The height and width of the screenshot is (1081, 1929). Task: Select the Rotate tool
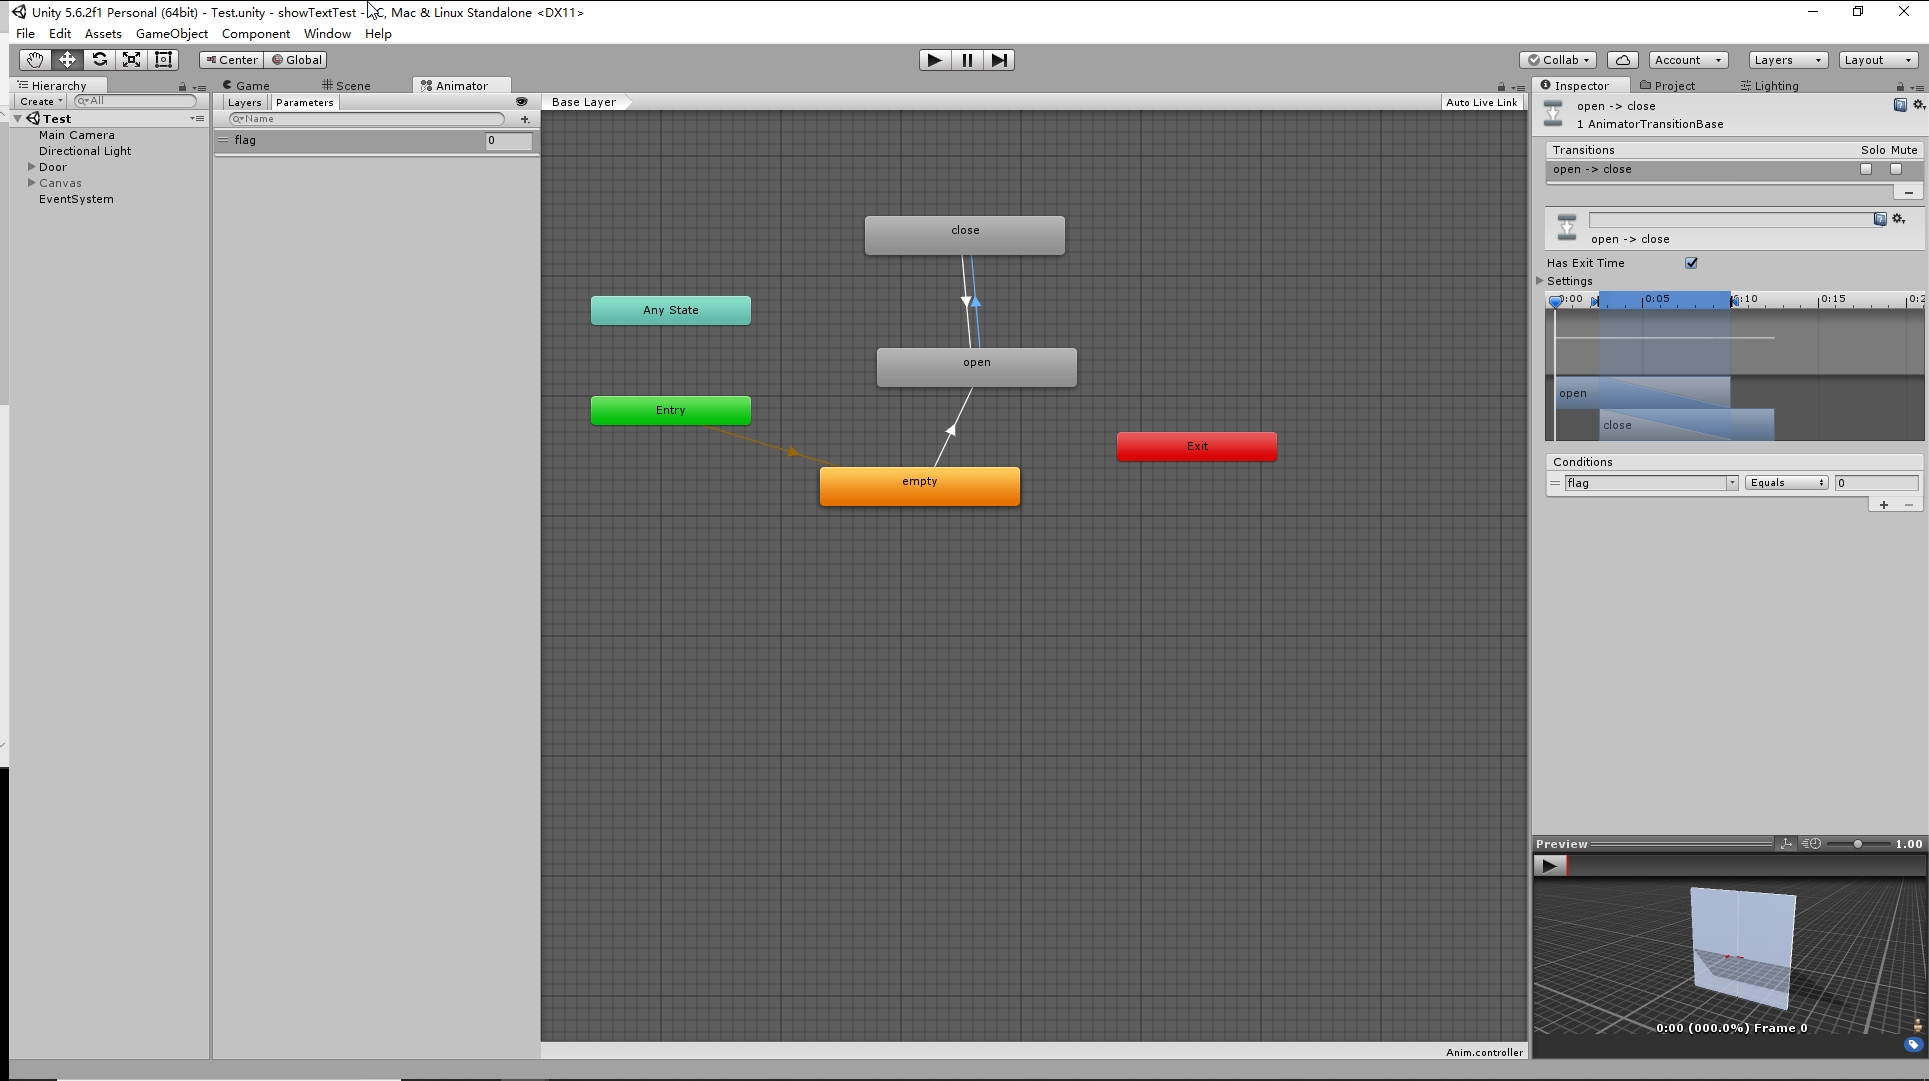99,59
